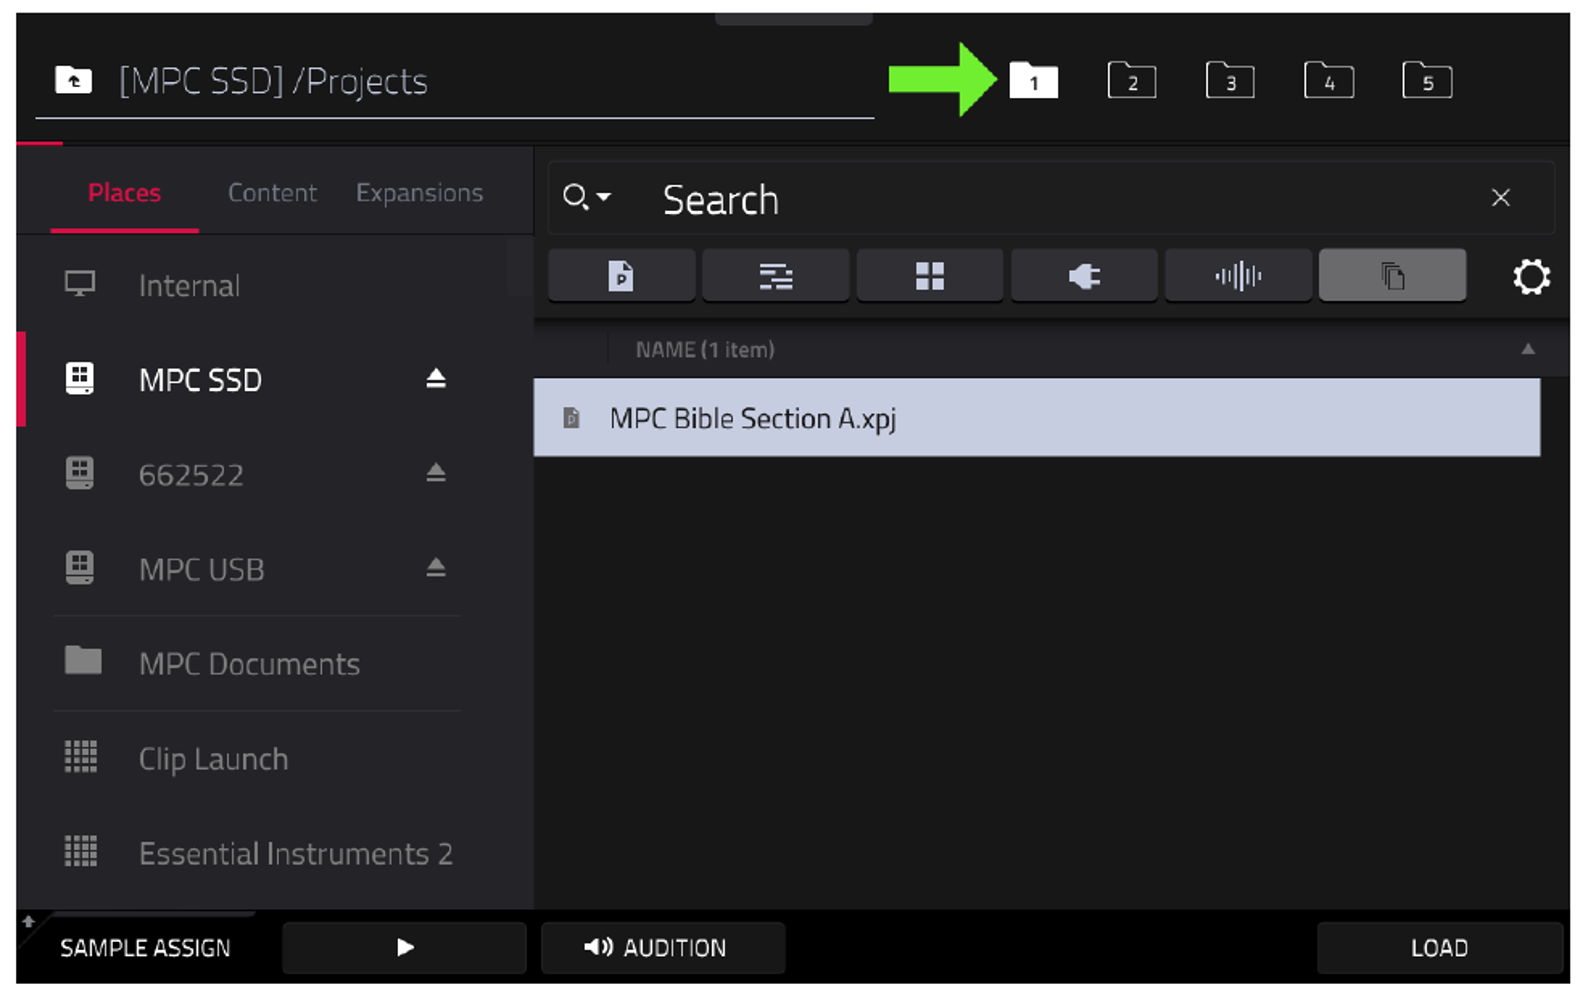1582x1003 pixels.
Task: Go up one folder level icon
Action: tap(73, 80)
